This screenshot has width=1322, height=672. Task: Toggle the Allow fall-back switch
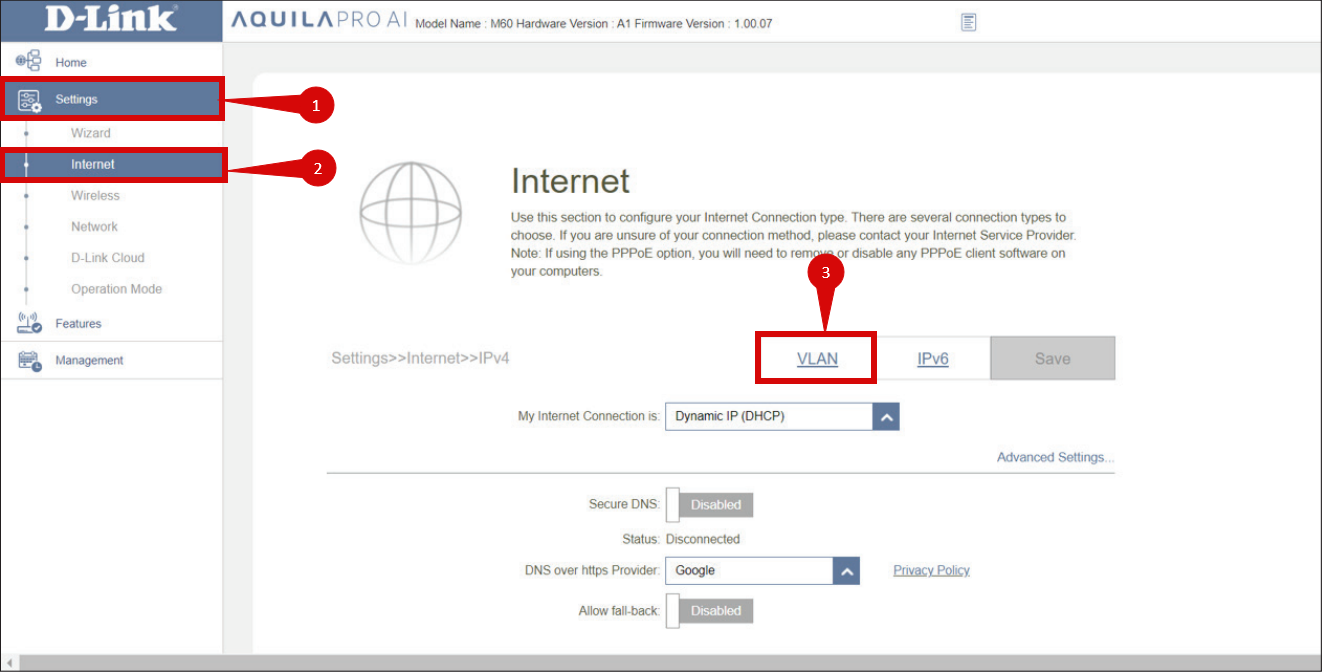pos(709,611)
